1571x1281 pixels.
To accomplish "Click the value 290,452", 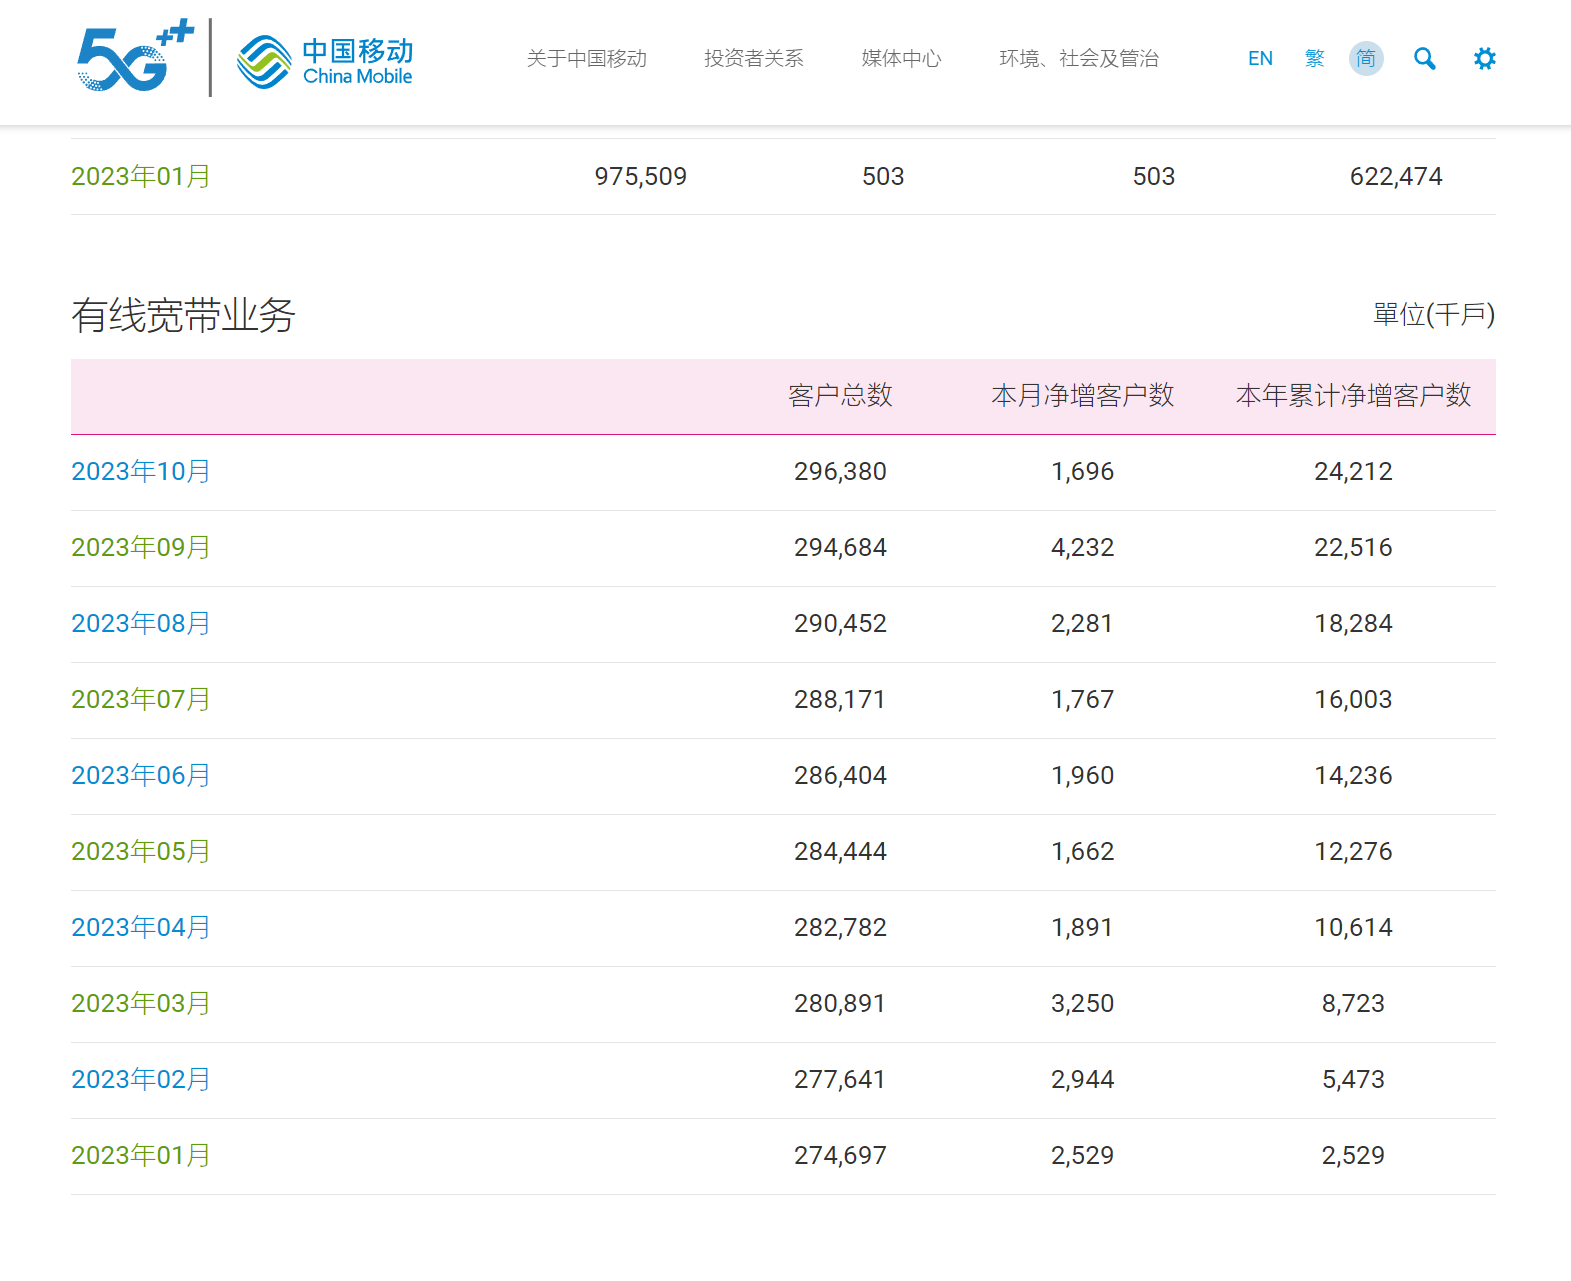I will 840,624.
